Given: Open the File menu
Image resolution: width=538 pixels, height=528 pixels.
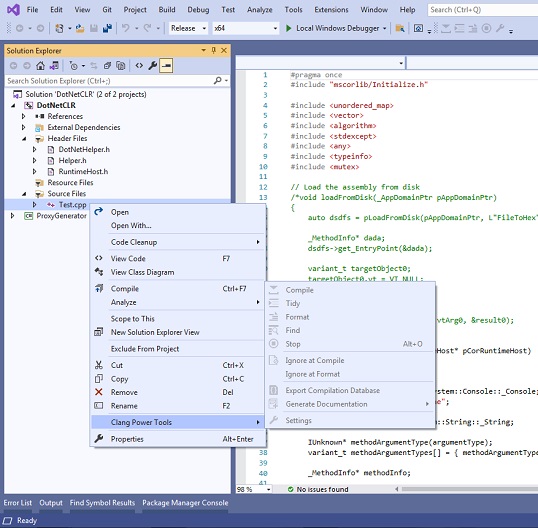Looking at the screenshot, I should pyautogui.click(x=32, y=10).
